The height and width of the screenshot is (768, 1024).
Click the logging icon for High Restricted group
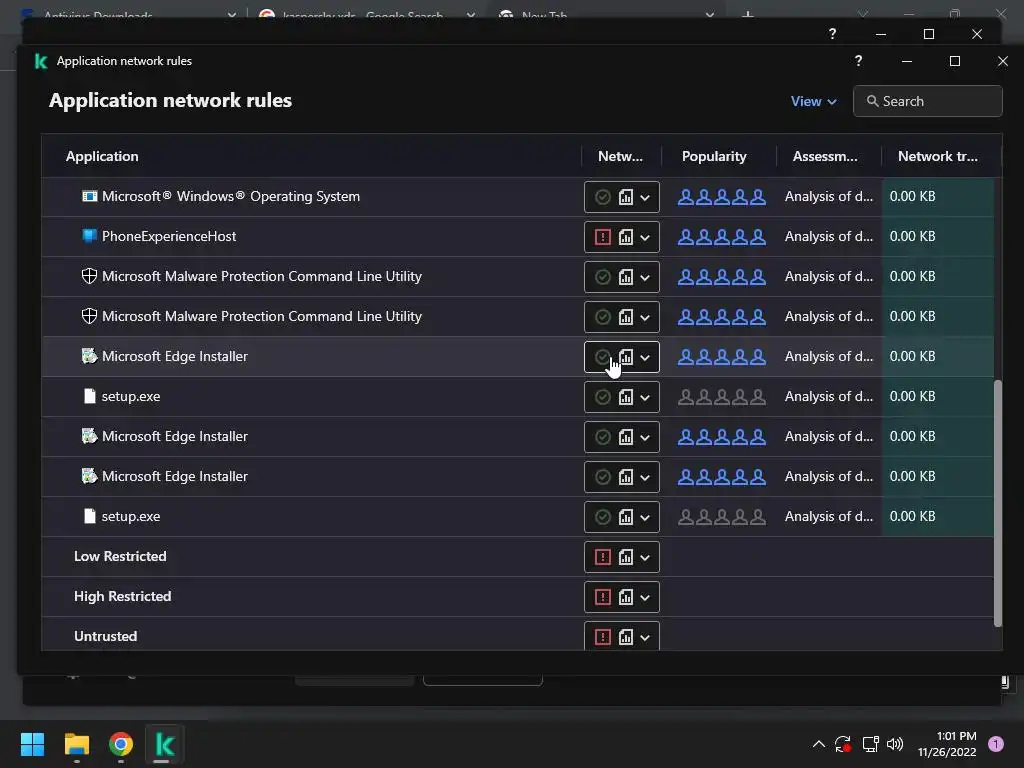[x=626, y=597]
